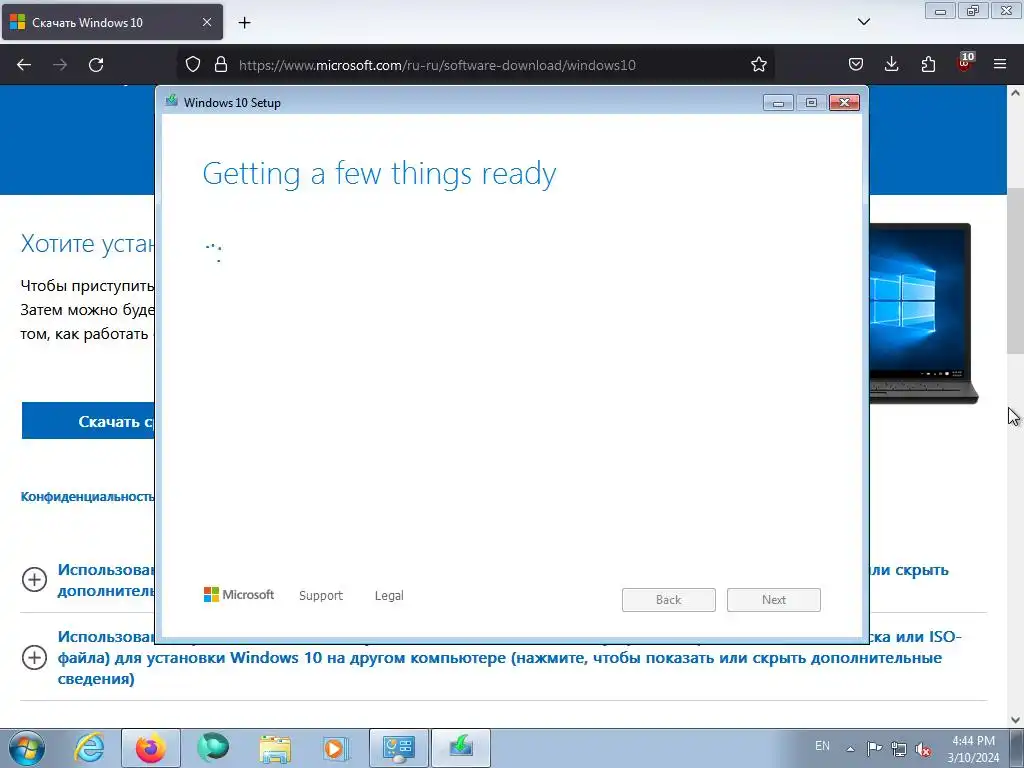The image size is (1024, 768).
Task: Click the Support link in Windows 10 Setup
Action: [x=321, y=596]
